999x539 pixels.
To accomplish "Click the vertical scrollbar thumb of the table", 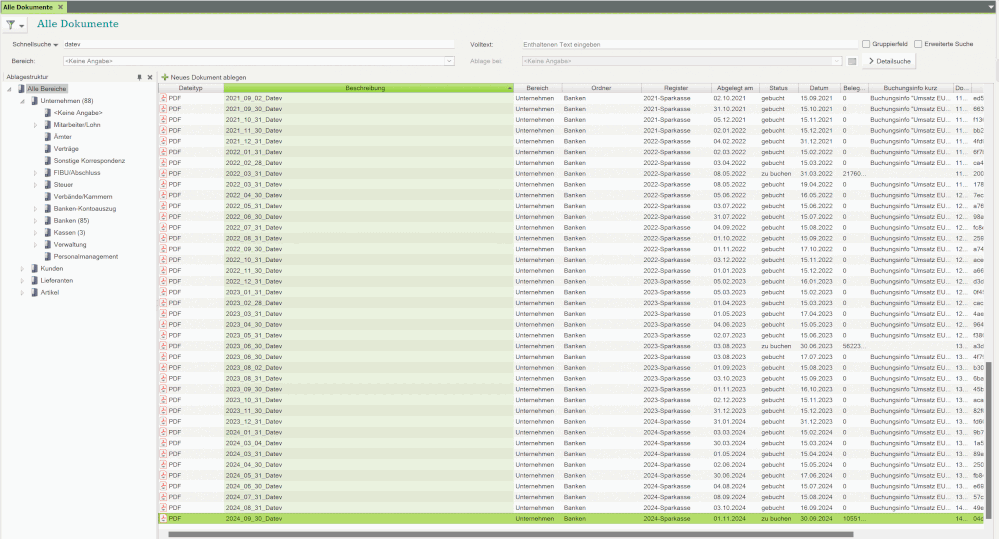I will coord(989,440).
